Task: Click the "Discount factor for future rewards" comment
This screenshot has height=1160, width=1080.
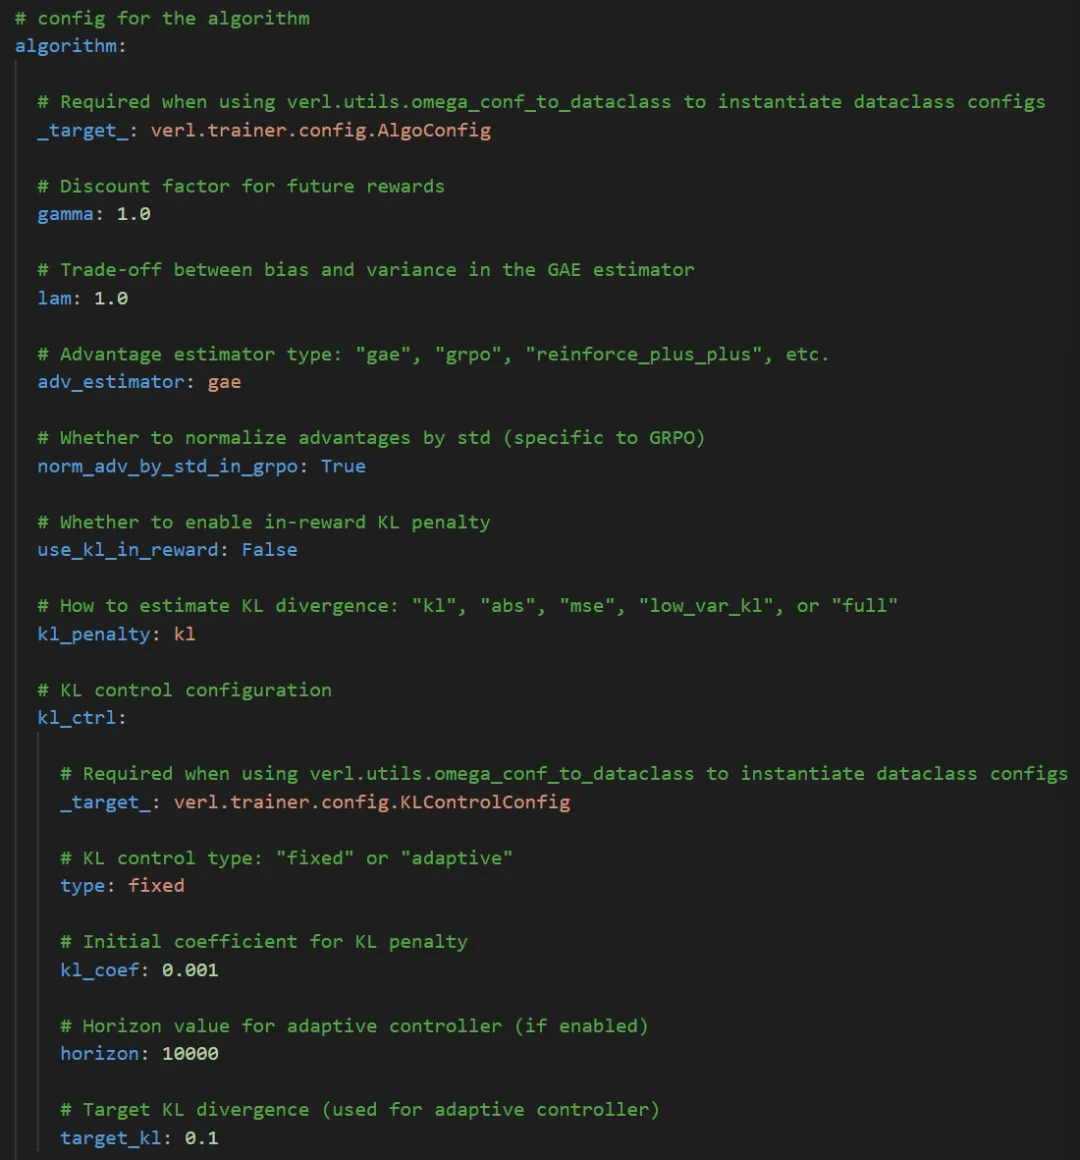Action: click(241, 186)
